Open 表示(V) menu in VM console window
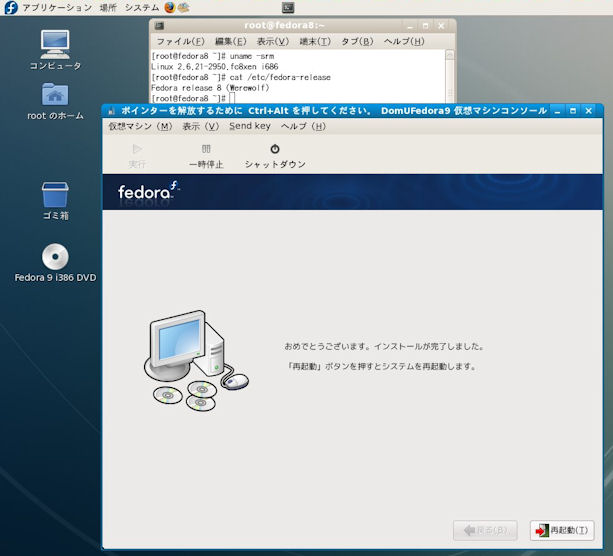Screen dimensions: 613x556 (x=201, y=126)
